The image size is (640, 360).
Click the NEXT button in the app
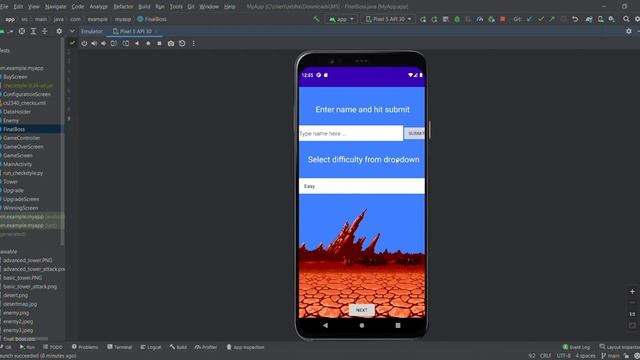[362, 310]
